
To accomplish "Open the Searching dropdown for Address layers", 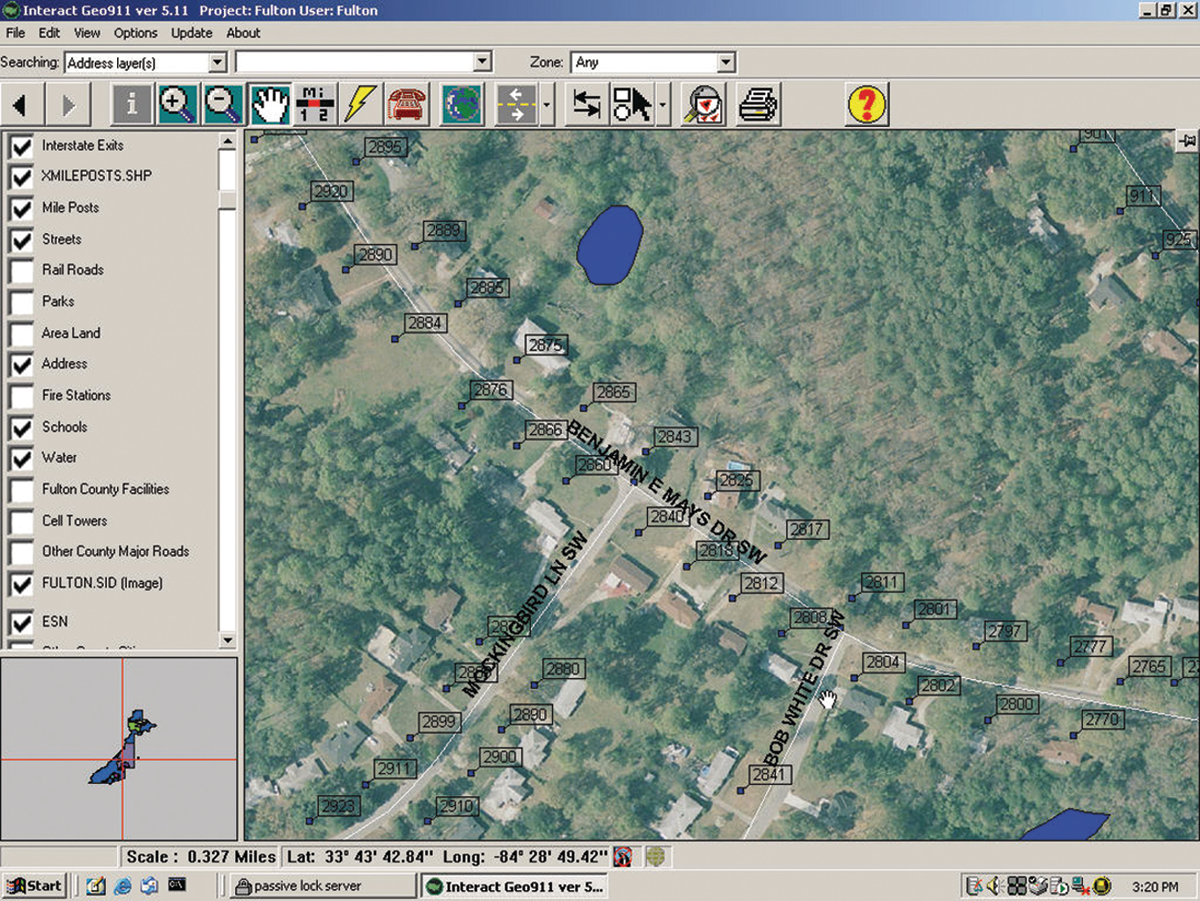I will click(x=218, y=61).
